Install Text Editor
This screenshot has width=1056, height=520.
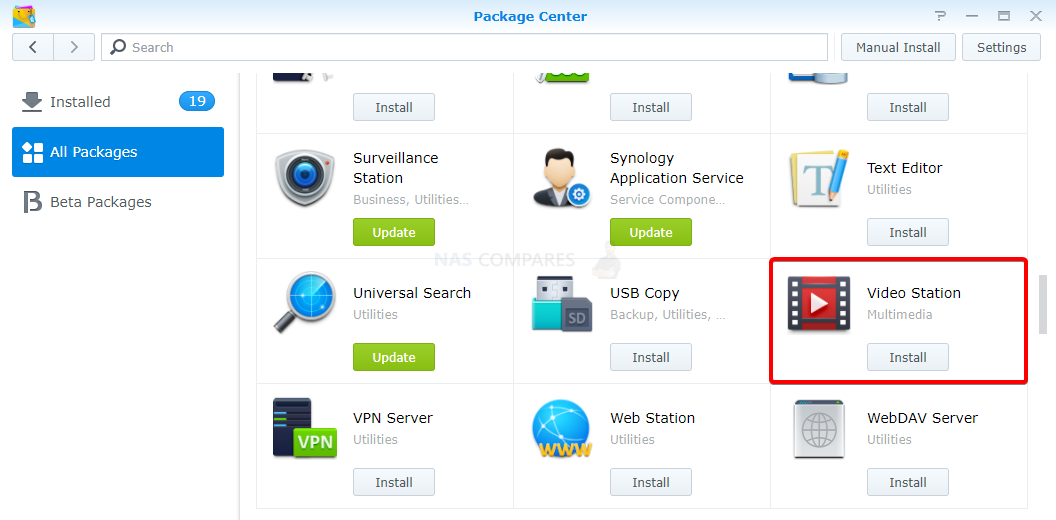tap(908, 232)
